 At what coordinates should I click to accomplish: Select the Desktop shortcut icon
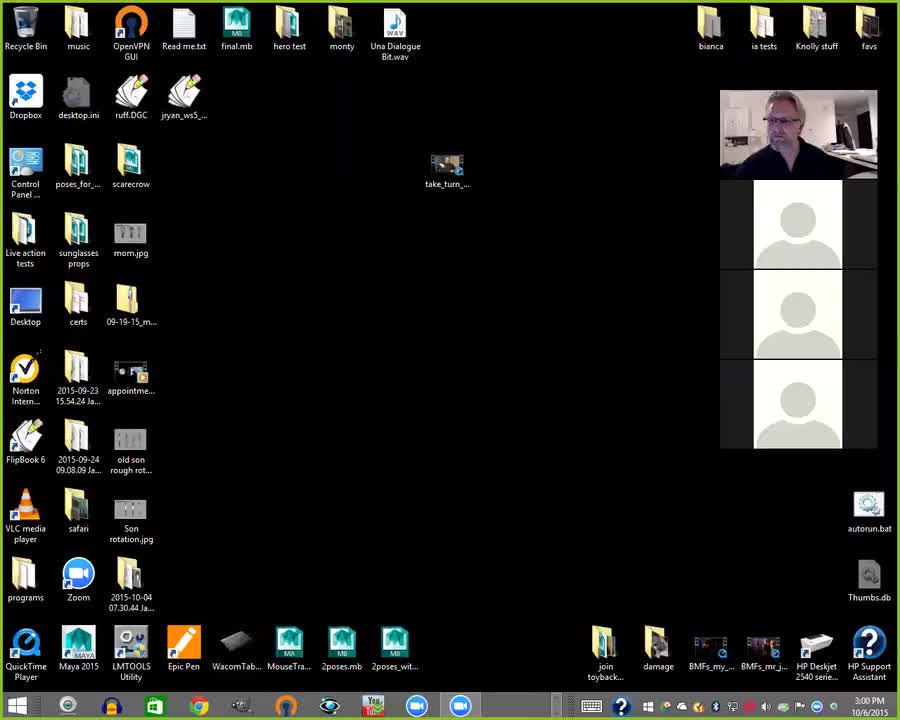[25, 305]
